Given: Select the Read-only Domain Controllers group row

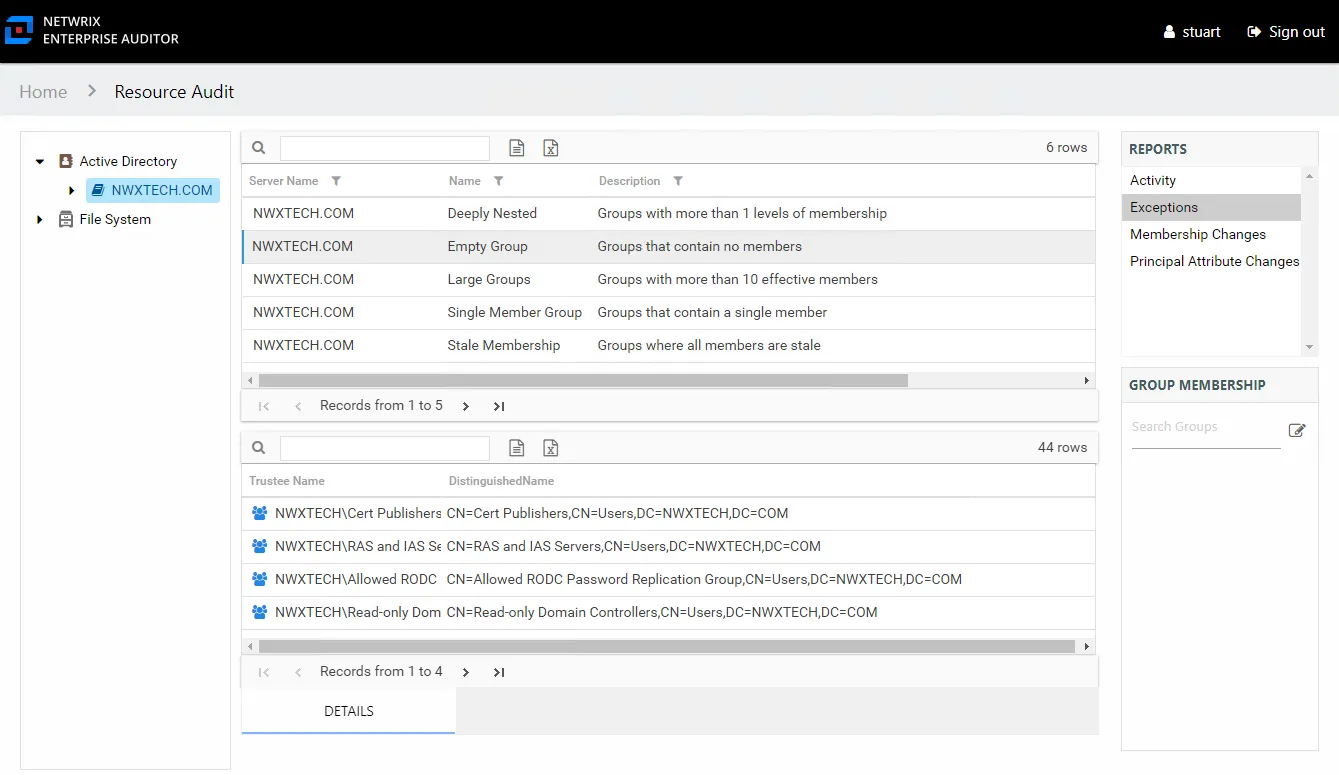Looking at the screenshot, I should point(668,612).
